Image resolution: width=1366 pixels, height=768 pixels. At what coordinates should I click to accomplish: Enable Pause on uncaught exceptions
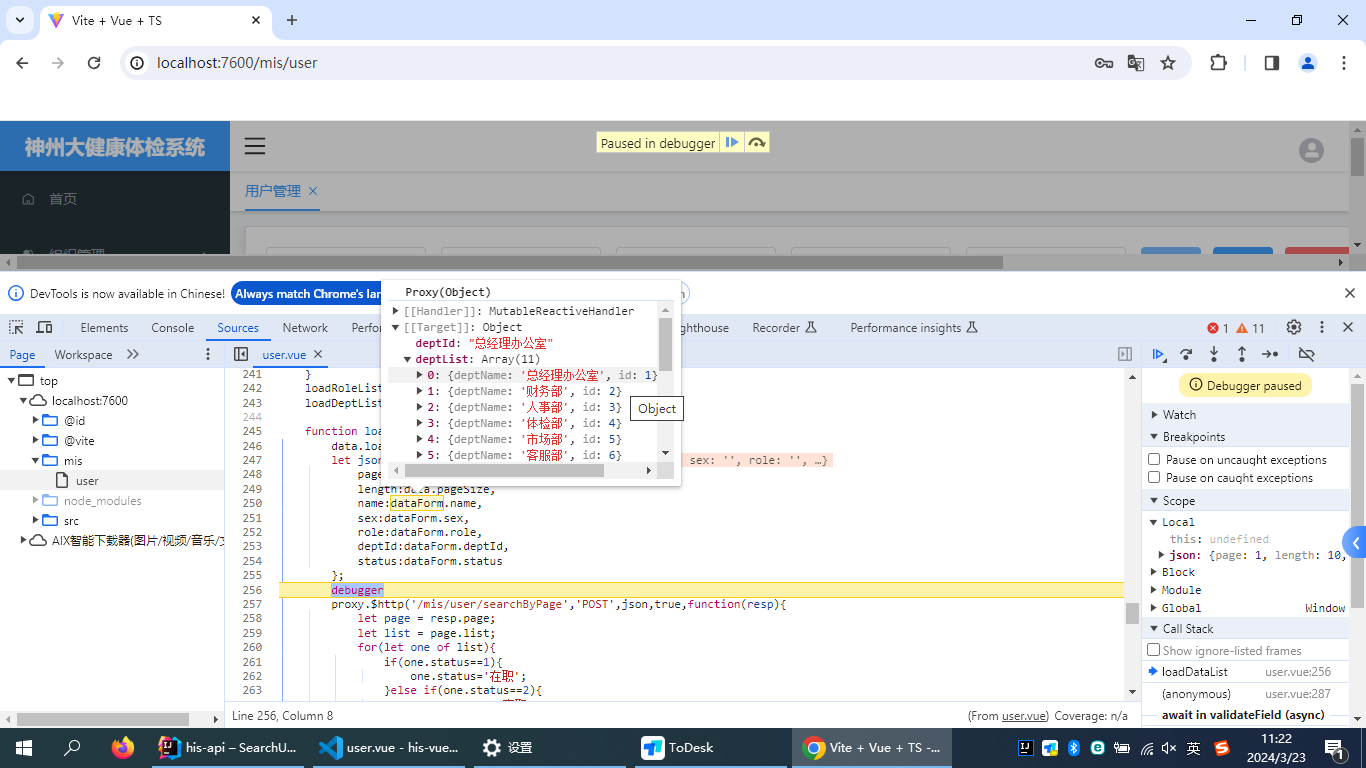pyautogui.click(x=1154, y=459)
